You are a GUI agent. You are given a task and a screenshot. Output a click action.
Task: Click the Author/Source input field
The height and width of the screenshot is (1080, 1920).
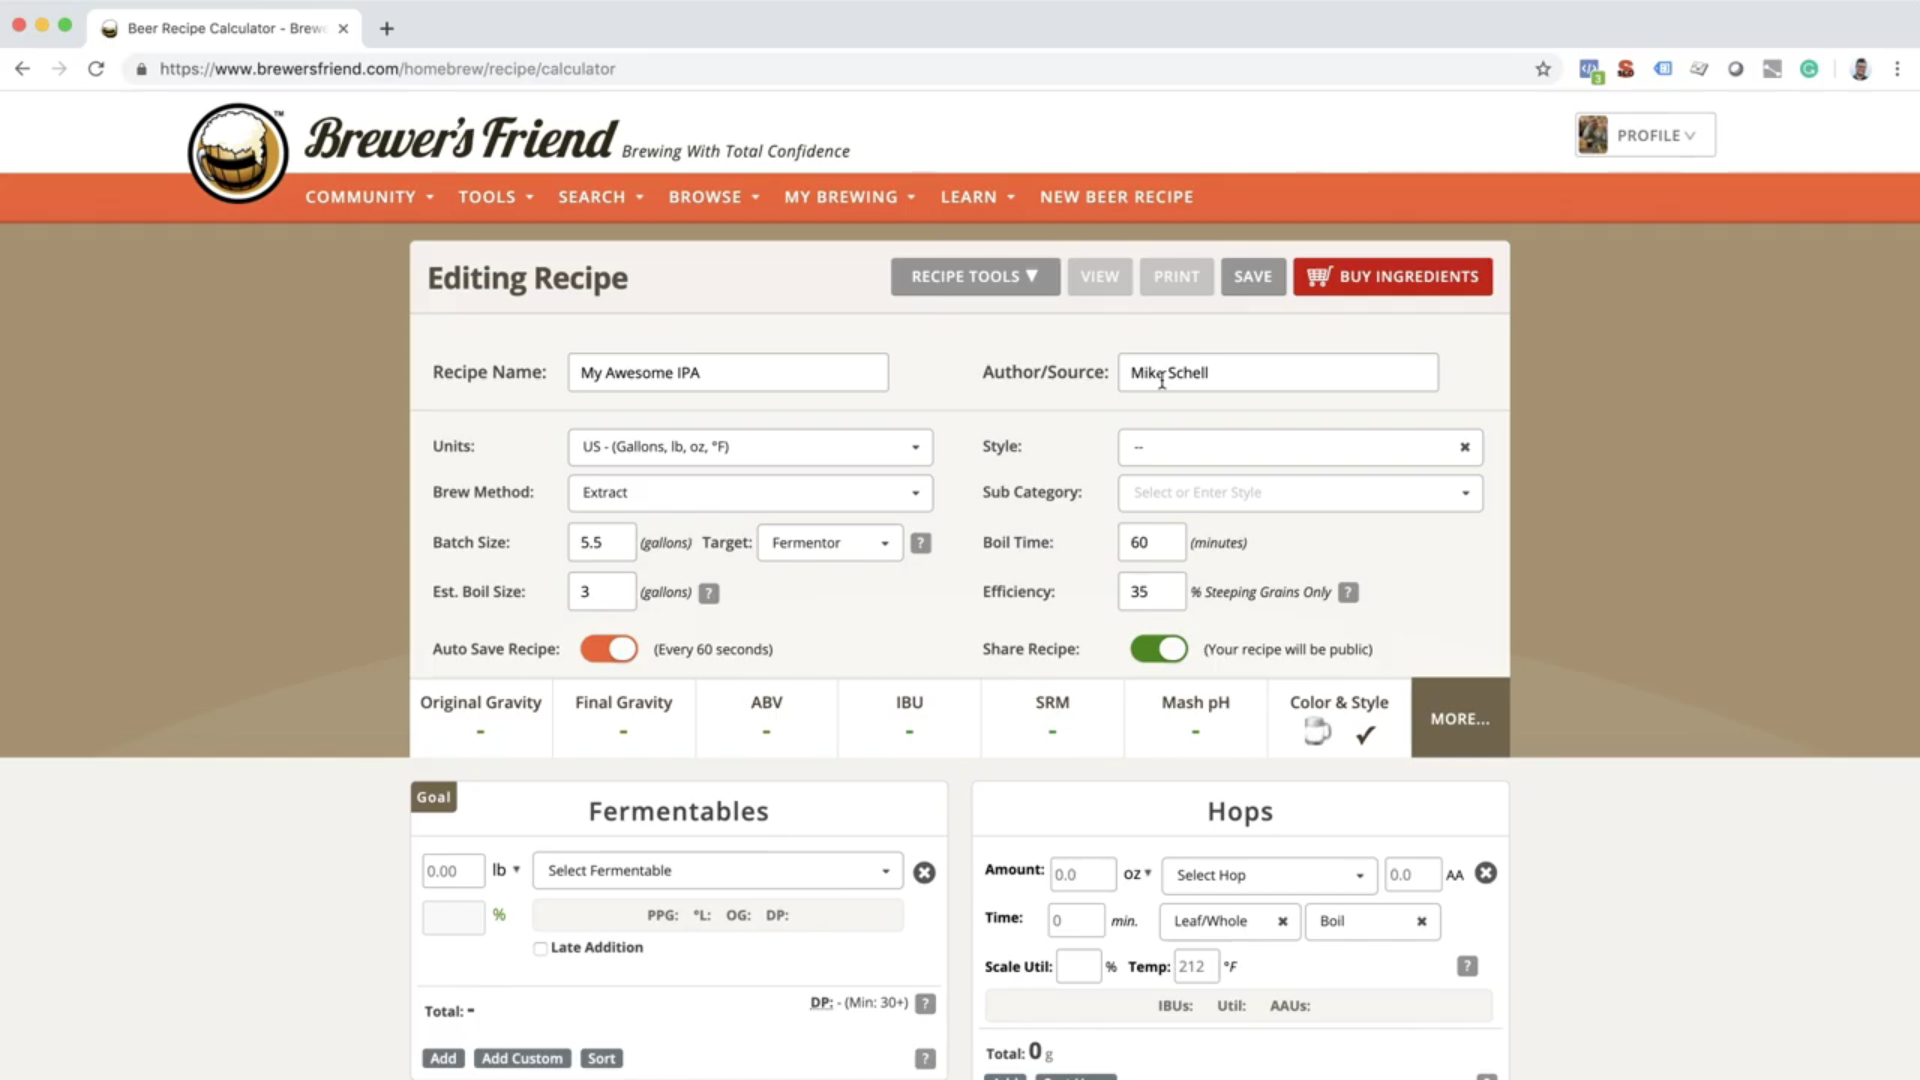coord(1278,372)
